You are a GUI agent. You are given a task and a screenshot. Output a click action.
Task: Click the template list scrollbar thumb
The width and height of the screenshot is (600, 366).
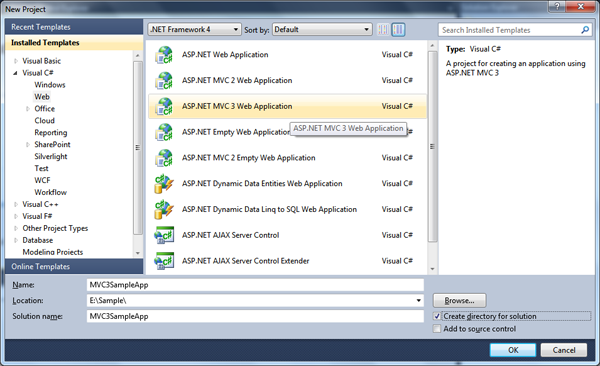click(x=432, y=146)
